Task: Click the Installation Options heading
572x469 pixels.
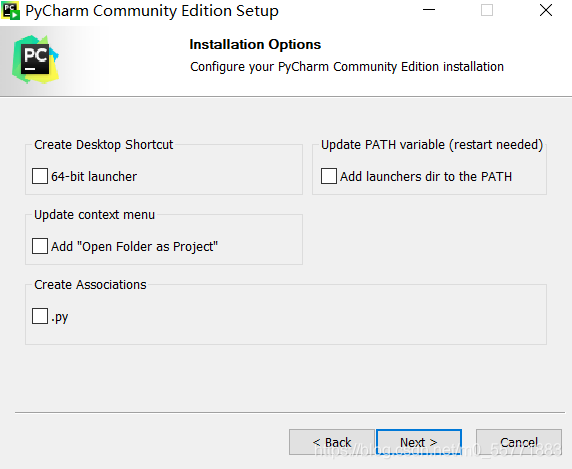Action: click(x=255, y=44)
